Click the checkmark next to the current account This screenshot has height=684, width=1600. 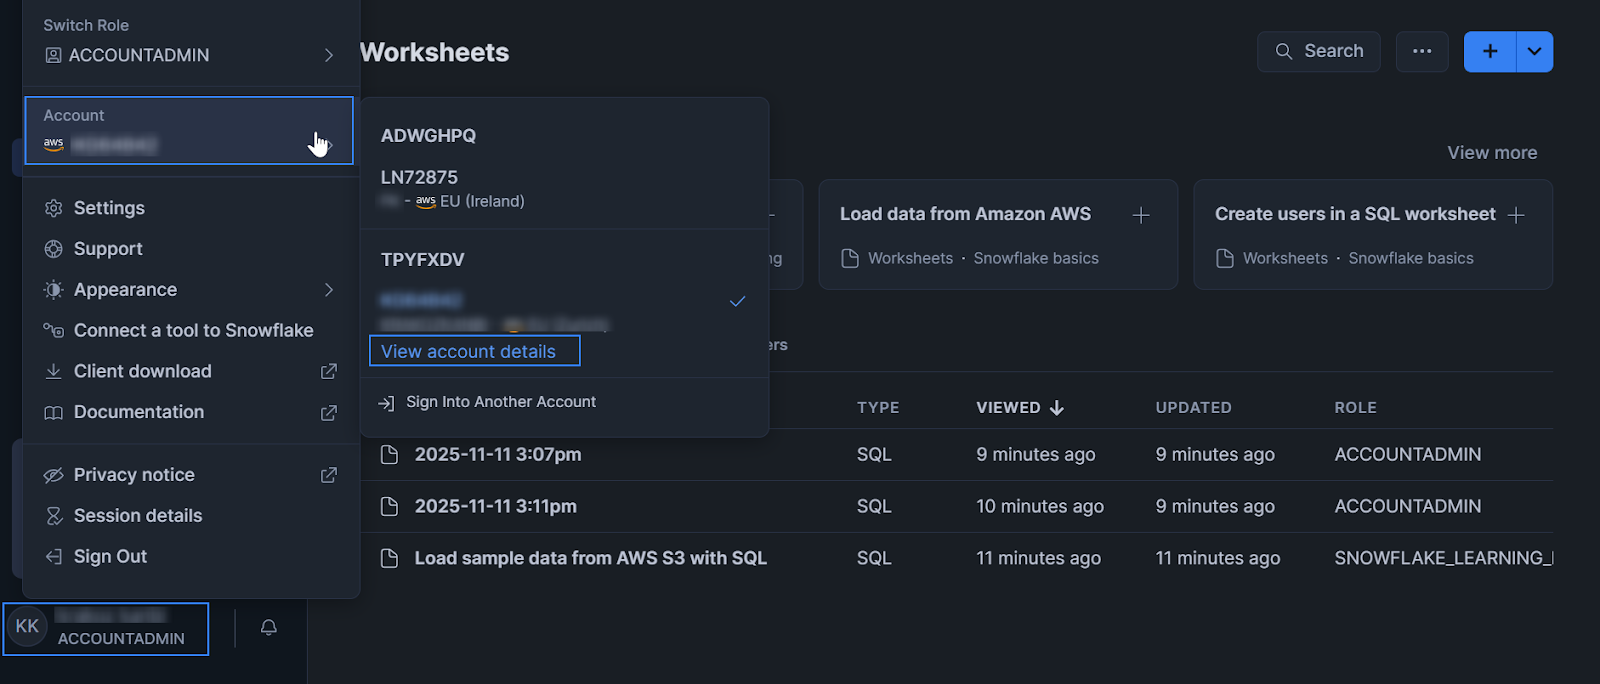click(738, 301)
